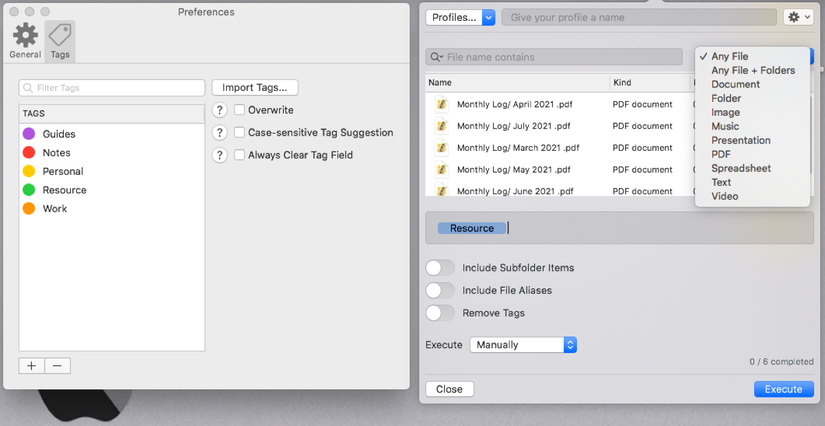
Task: Open the Execute Manually dropdown
Action: coord(523,345)
